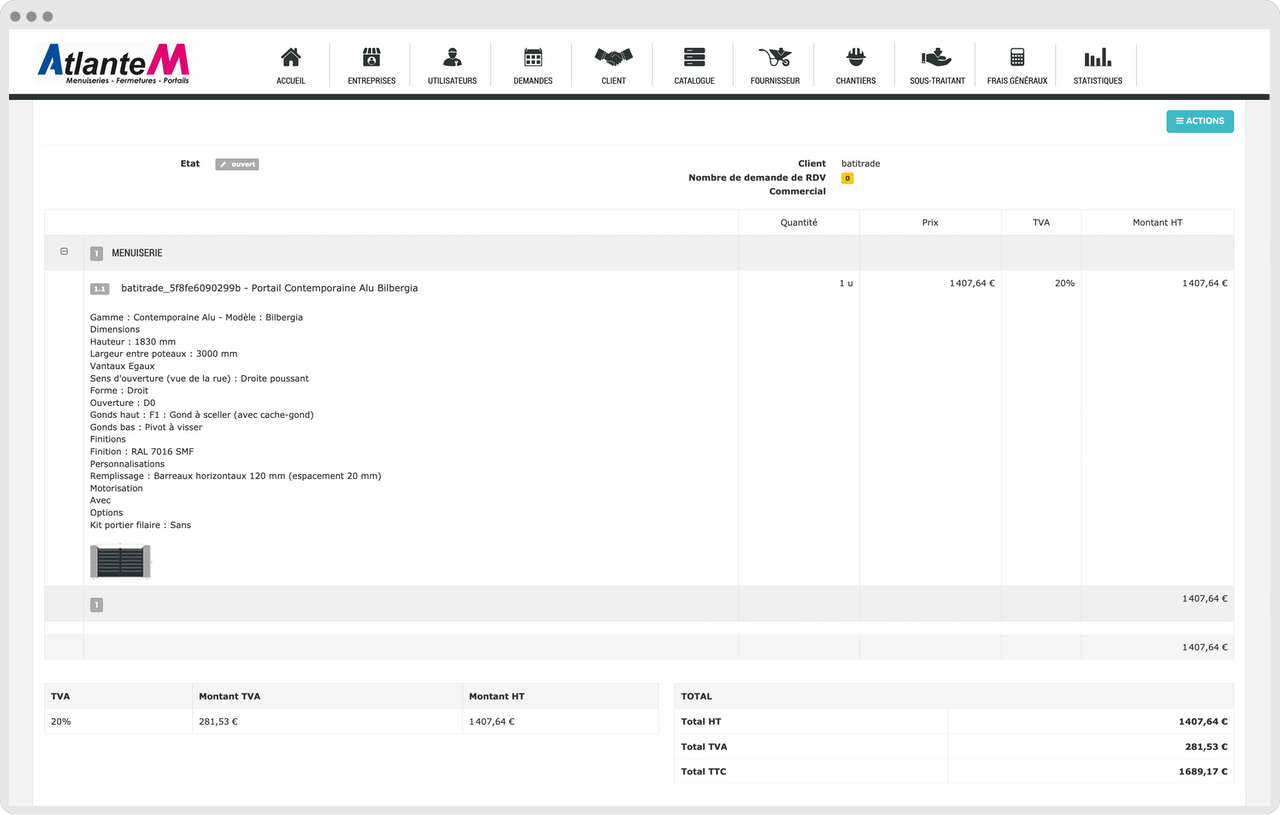1280x815 pixels.
Task: Open the Client section
Action: (x=613, y=64)
